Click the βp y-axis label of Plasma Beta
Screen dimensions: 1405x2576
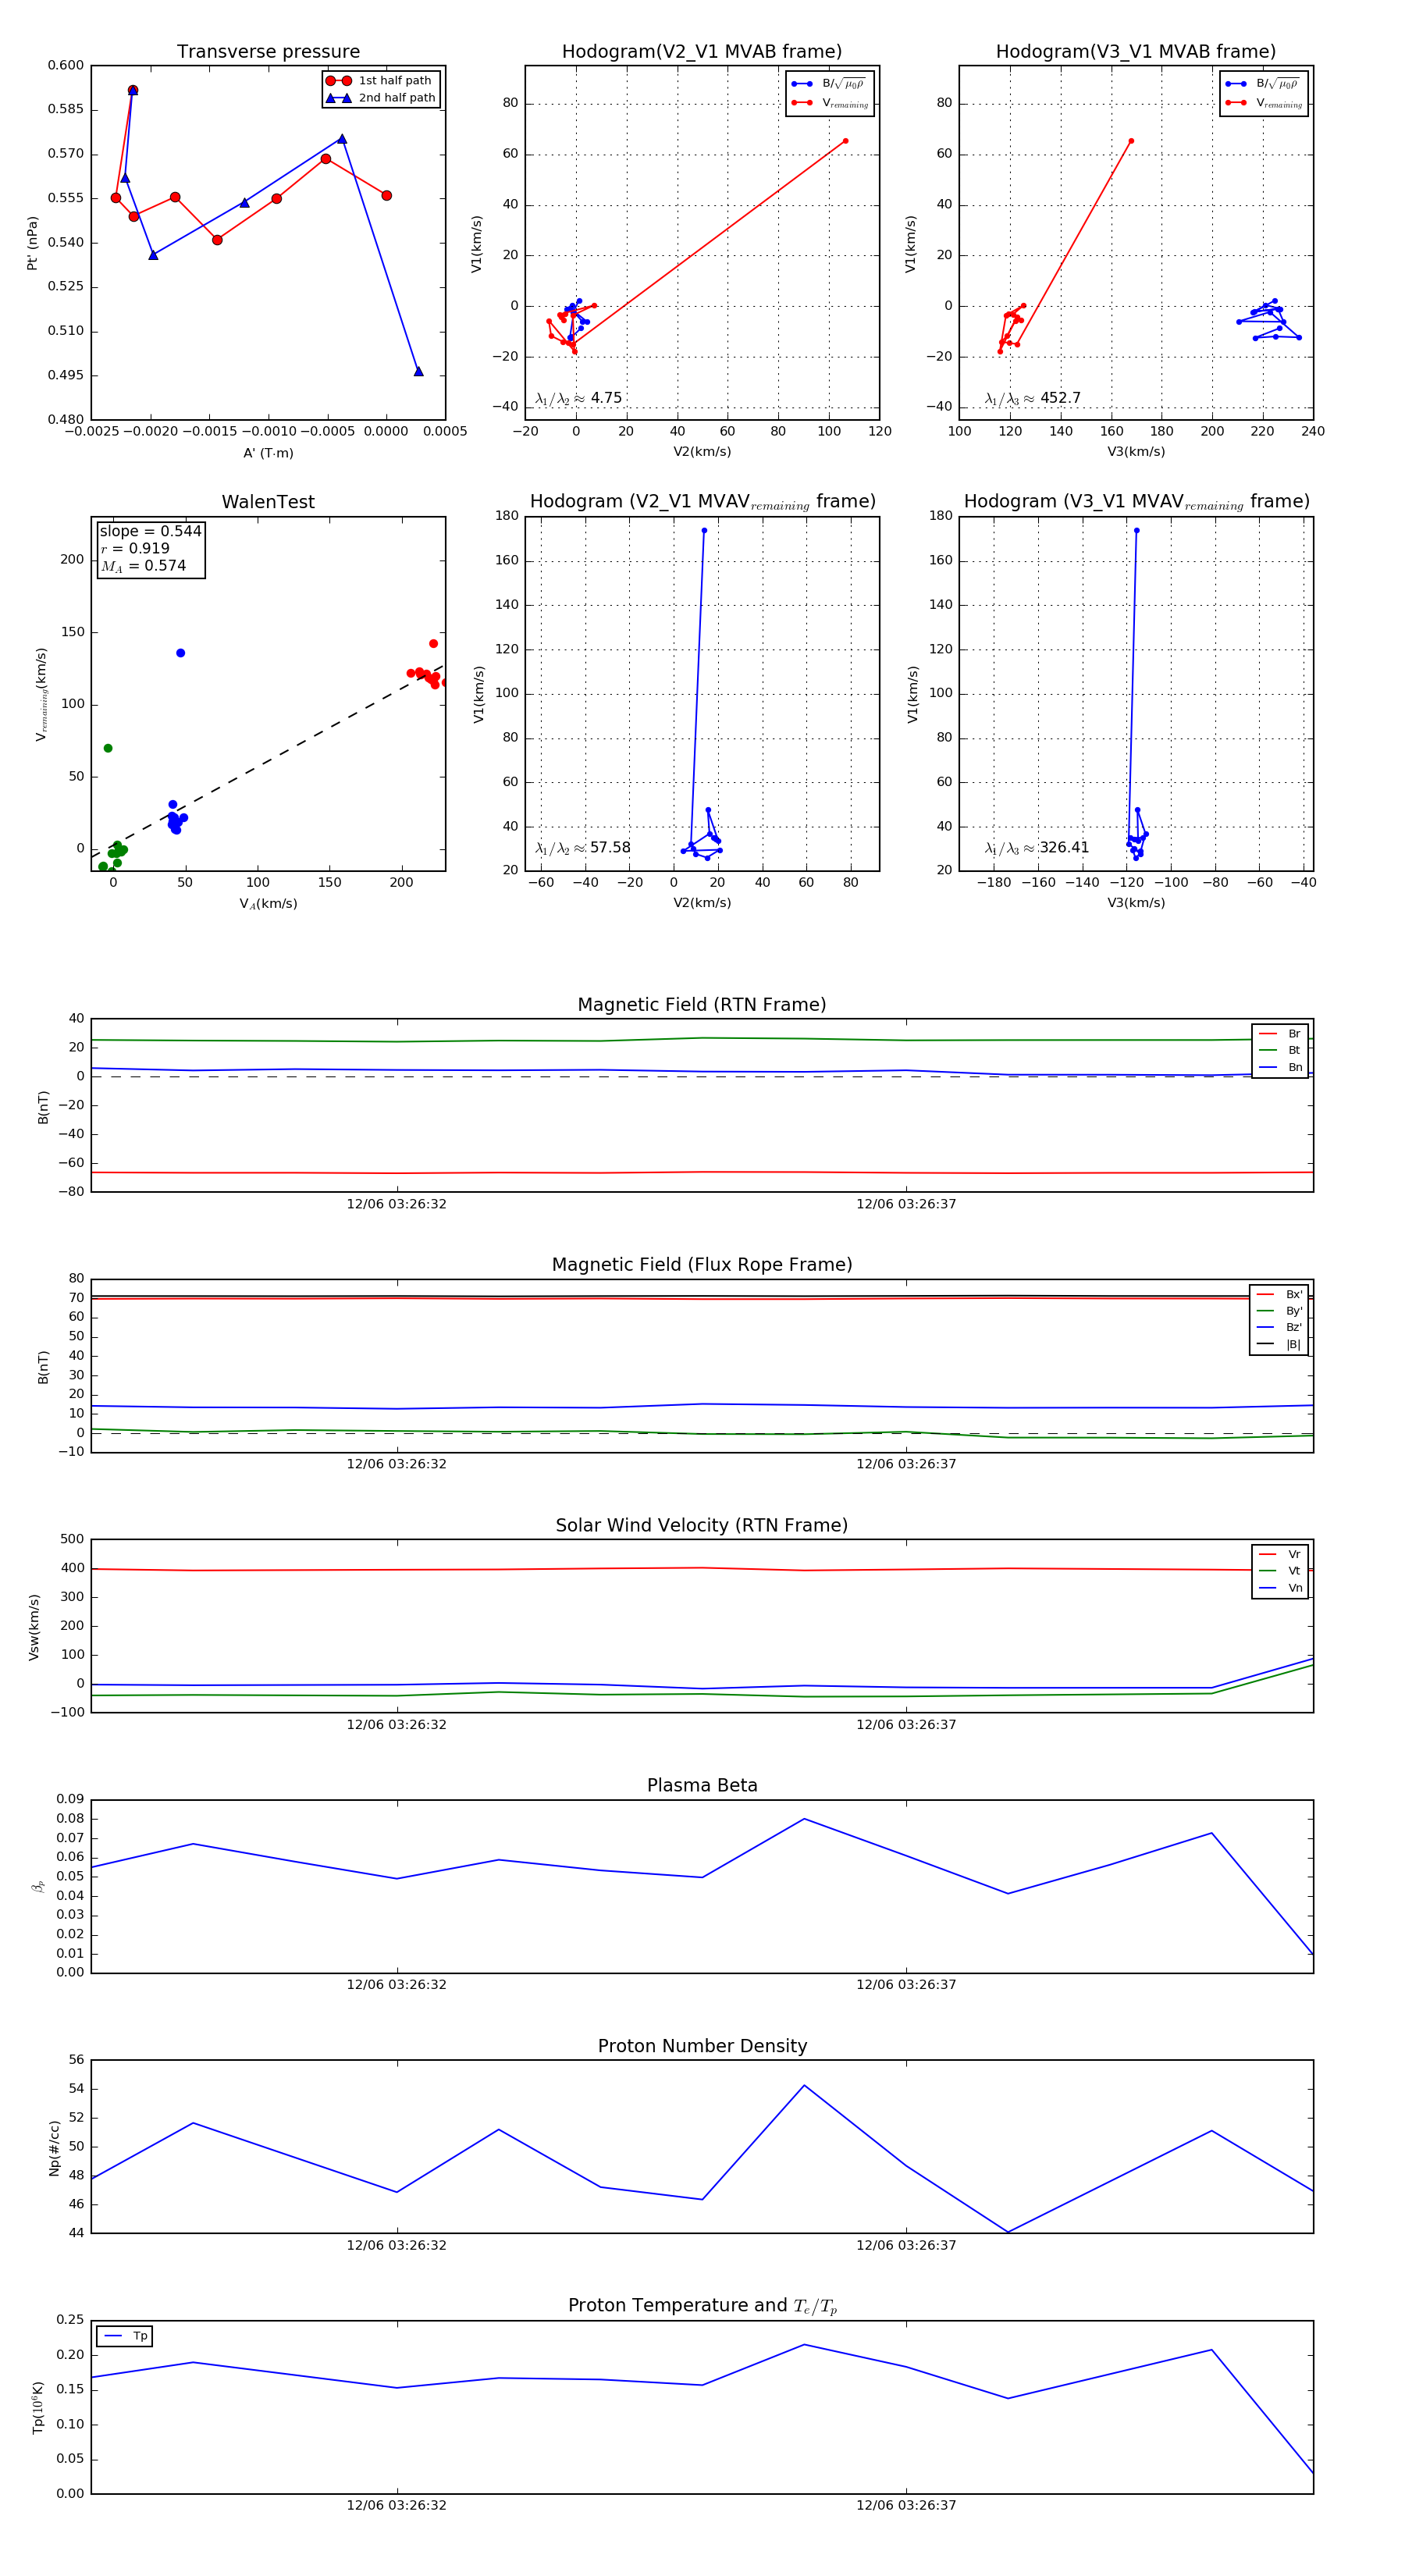(38, 1886)
